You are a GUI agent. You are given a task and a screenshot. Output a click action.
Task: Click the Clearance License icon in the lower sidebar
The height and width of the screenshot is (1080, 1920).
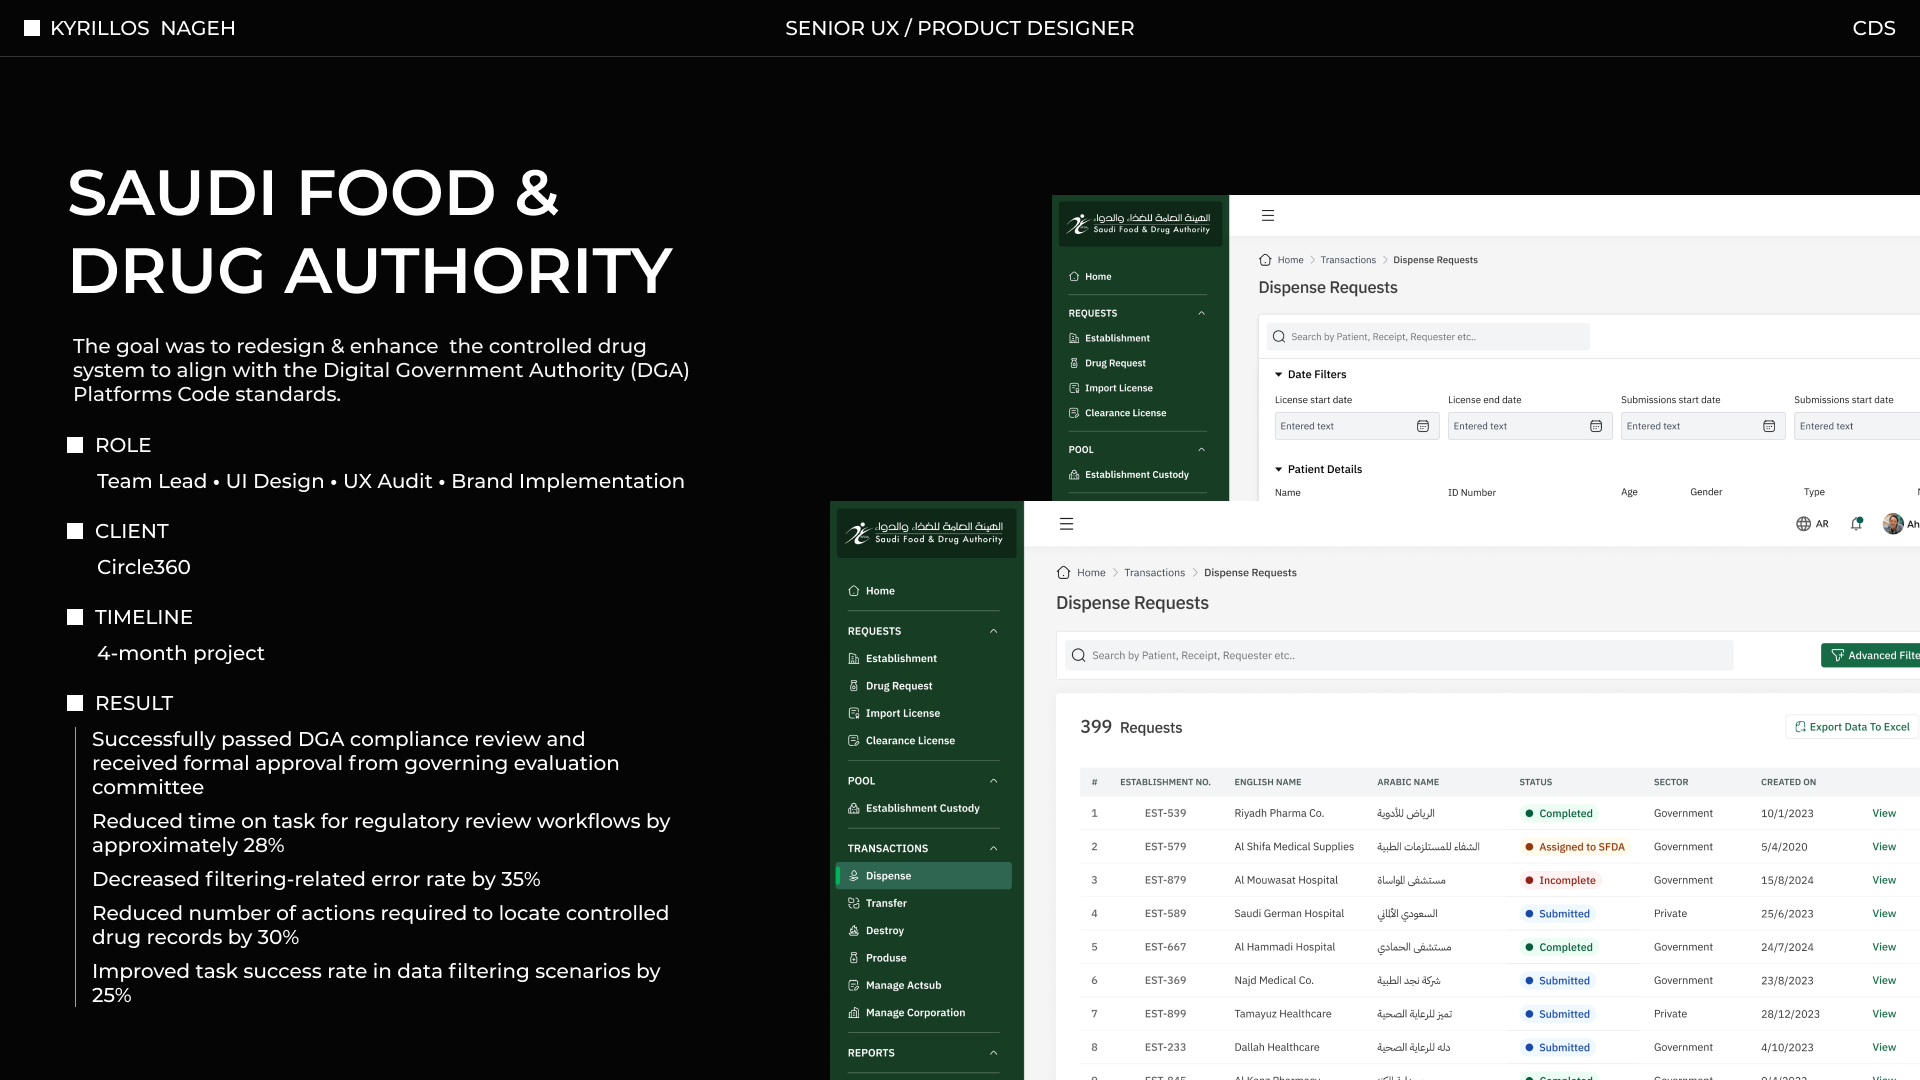[x=854, y=741]
